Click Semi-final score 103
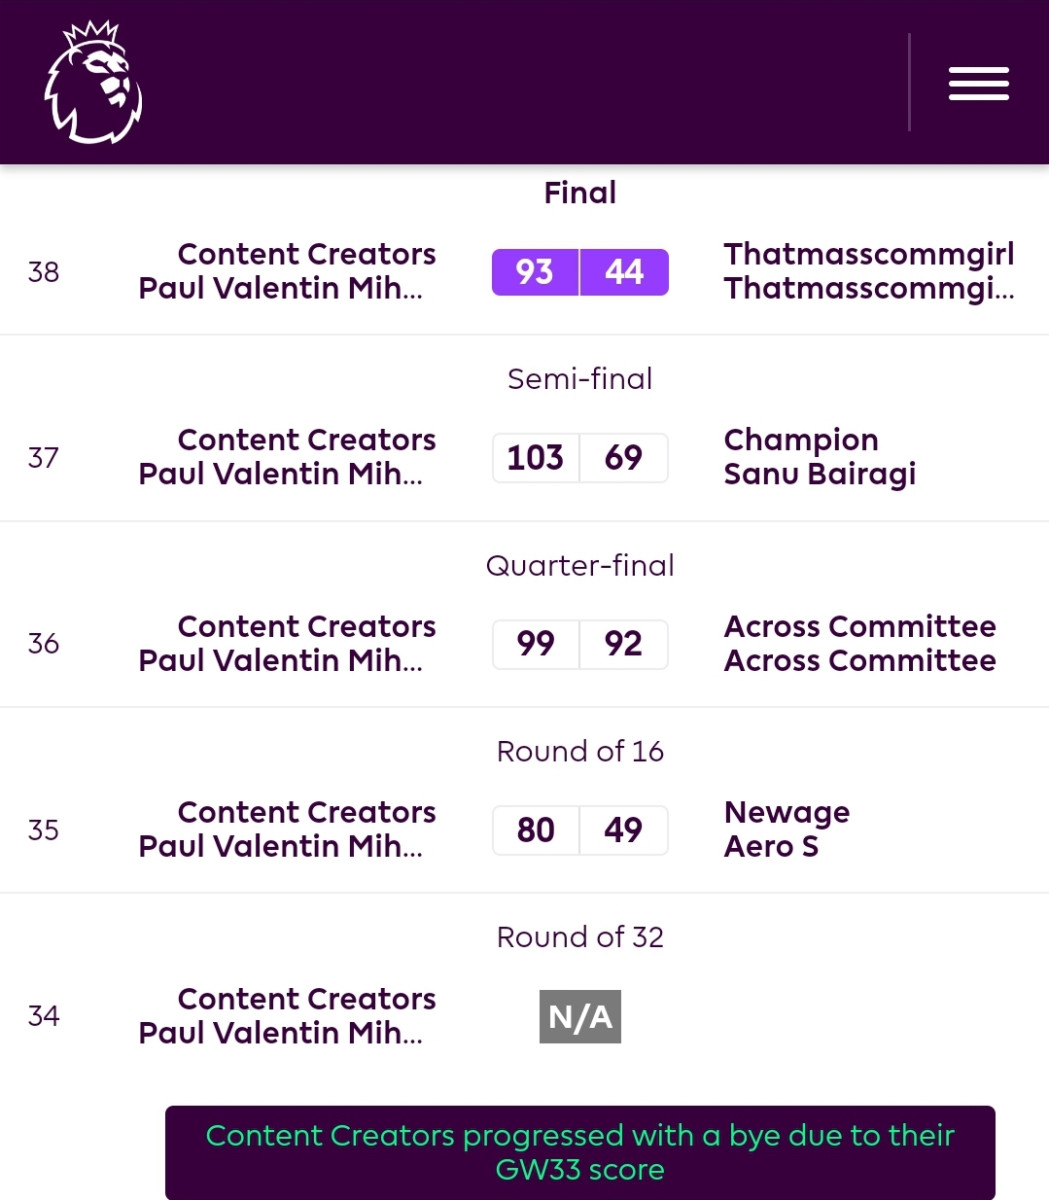 535,458
